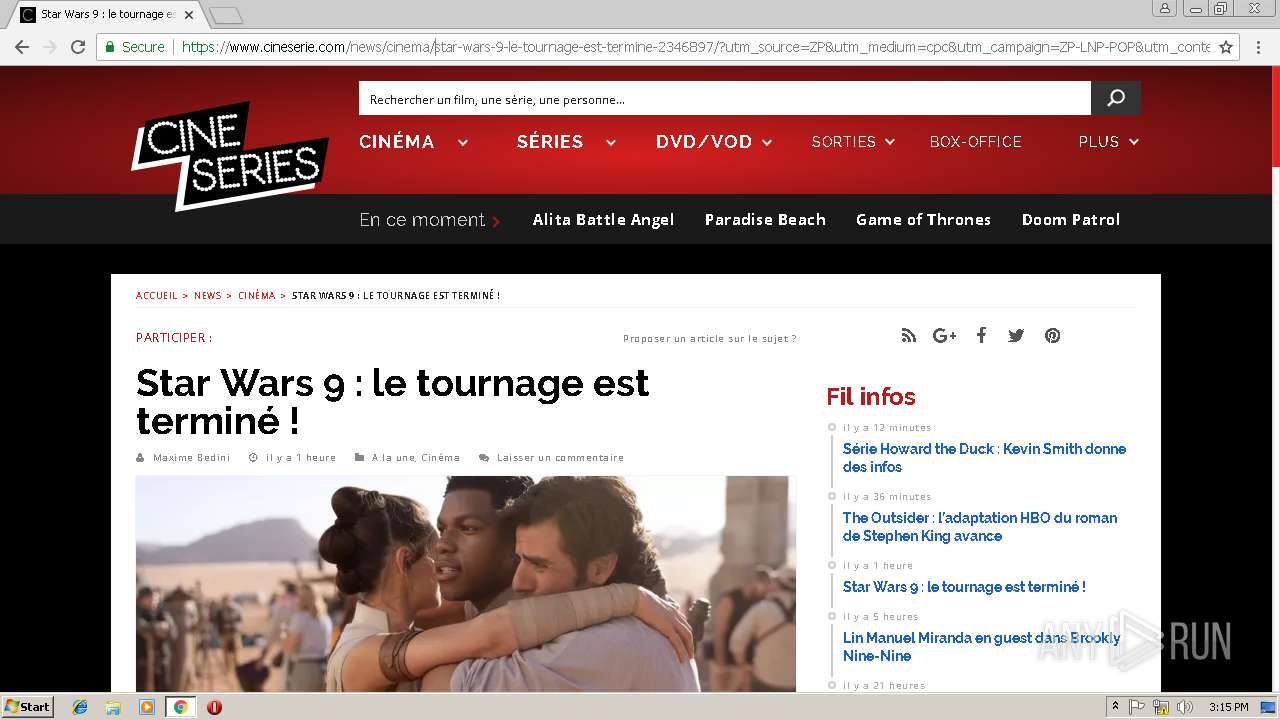Open Chrome menu three dots
The image size is (1280, 720).
pos(1258,47)
